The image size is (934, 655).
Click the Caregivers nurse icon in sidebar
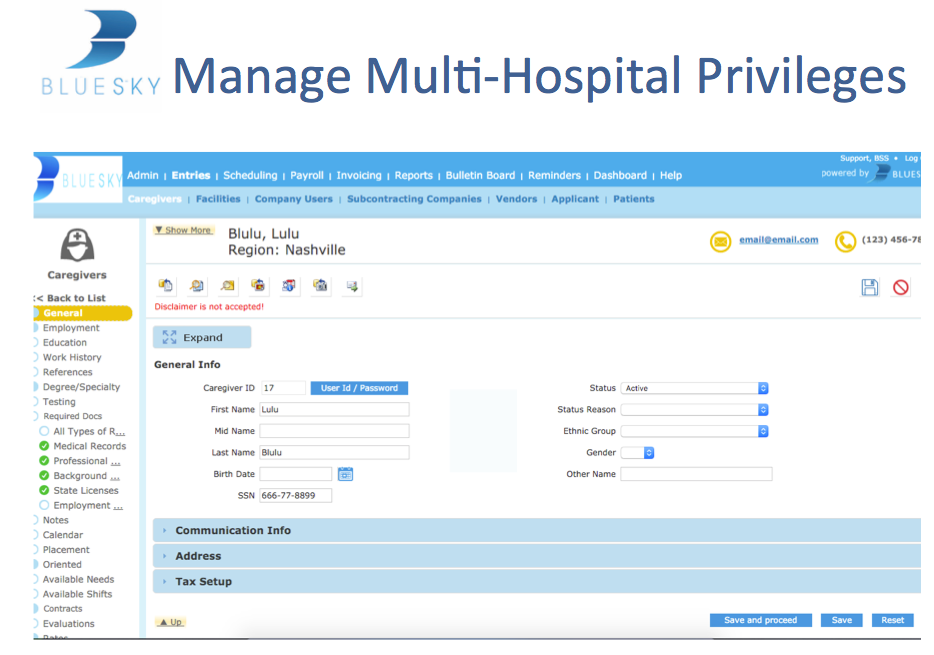pyautogui.click(x=77, y=245)
